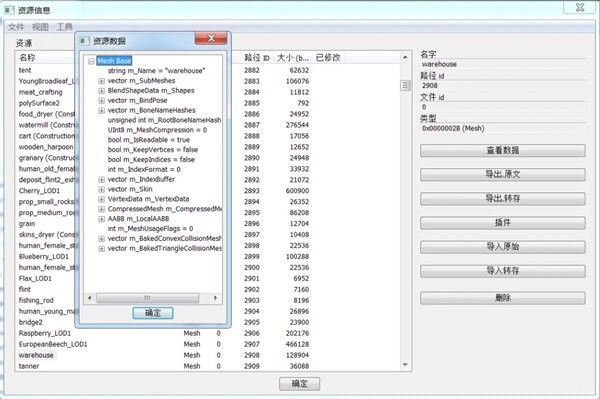
Task: Click the 查看数据 button
Action: tap(502, 150)
